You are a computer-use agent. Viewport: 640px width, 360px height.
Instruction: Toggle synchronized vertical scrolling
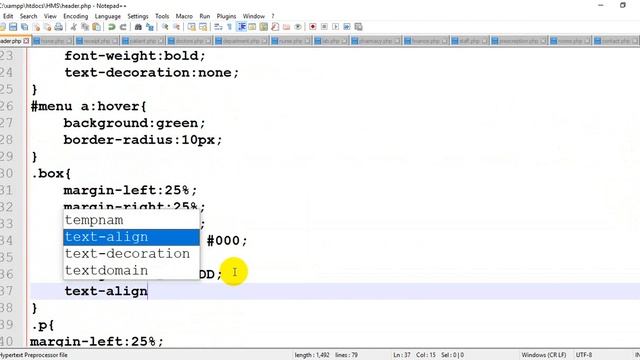[x=191, y=27]
